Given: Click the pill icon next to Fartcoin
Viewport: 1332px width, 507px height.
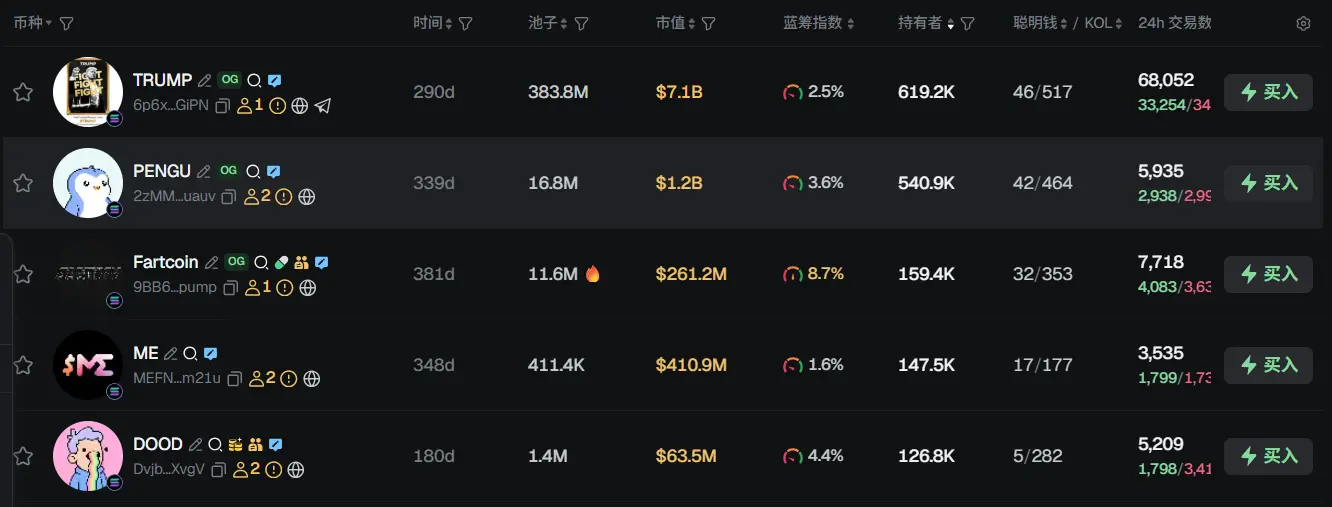Looking at the screenshot, I should click(281, 262).
